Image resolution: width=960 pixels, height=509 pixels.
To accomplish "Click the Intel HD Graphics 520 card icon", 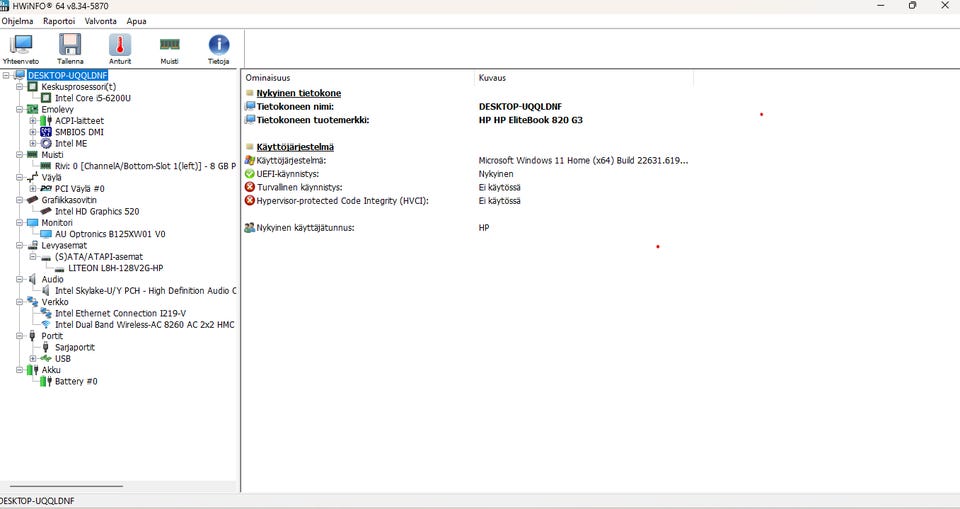I will coord(46,211).
